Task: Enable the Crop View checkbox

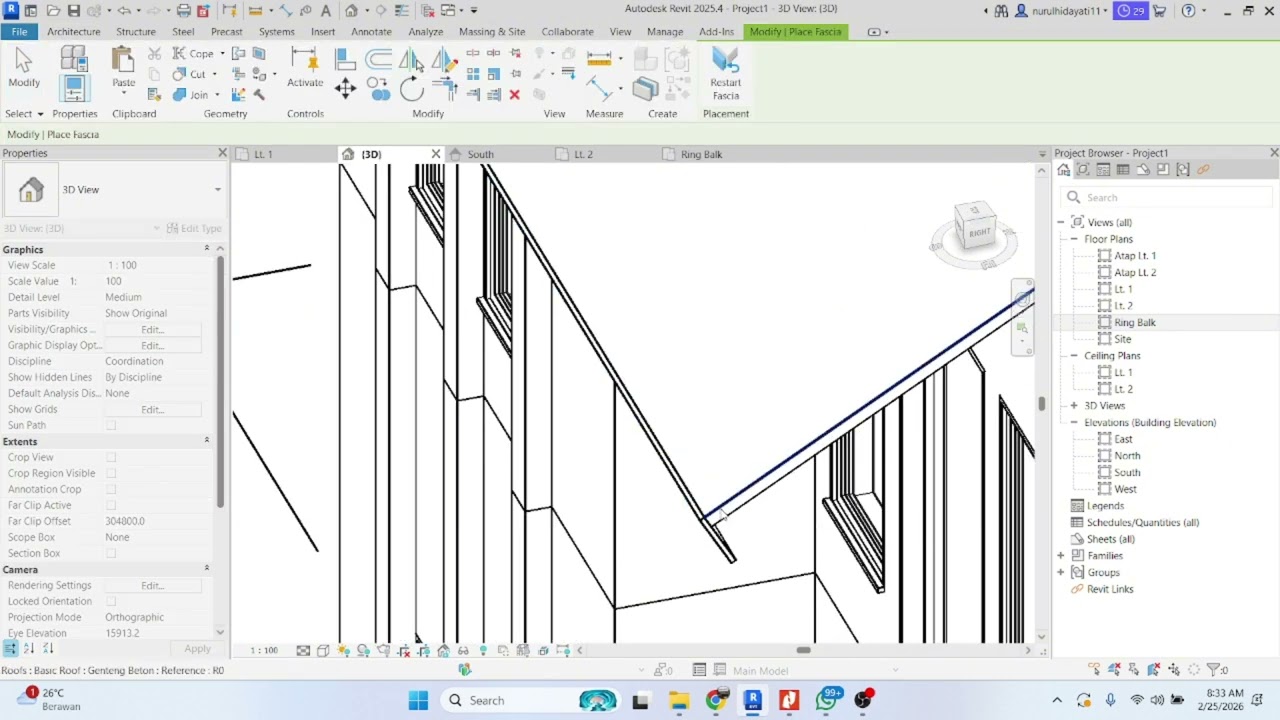Action: (x=111, y=457)
